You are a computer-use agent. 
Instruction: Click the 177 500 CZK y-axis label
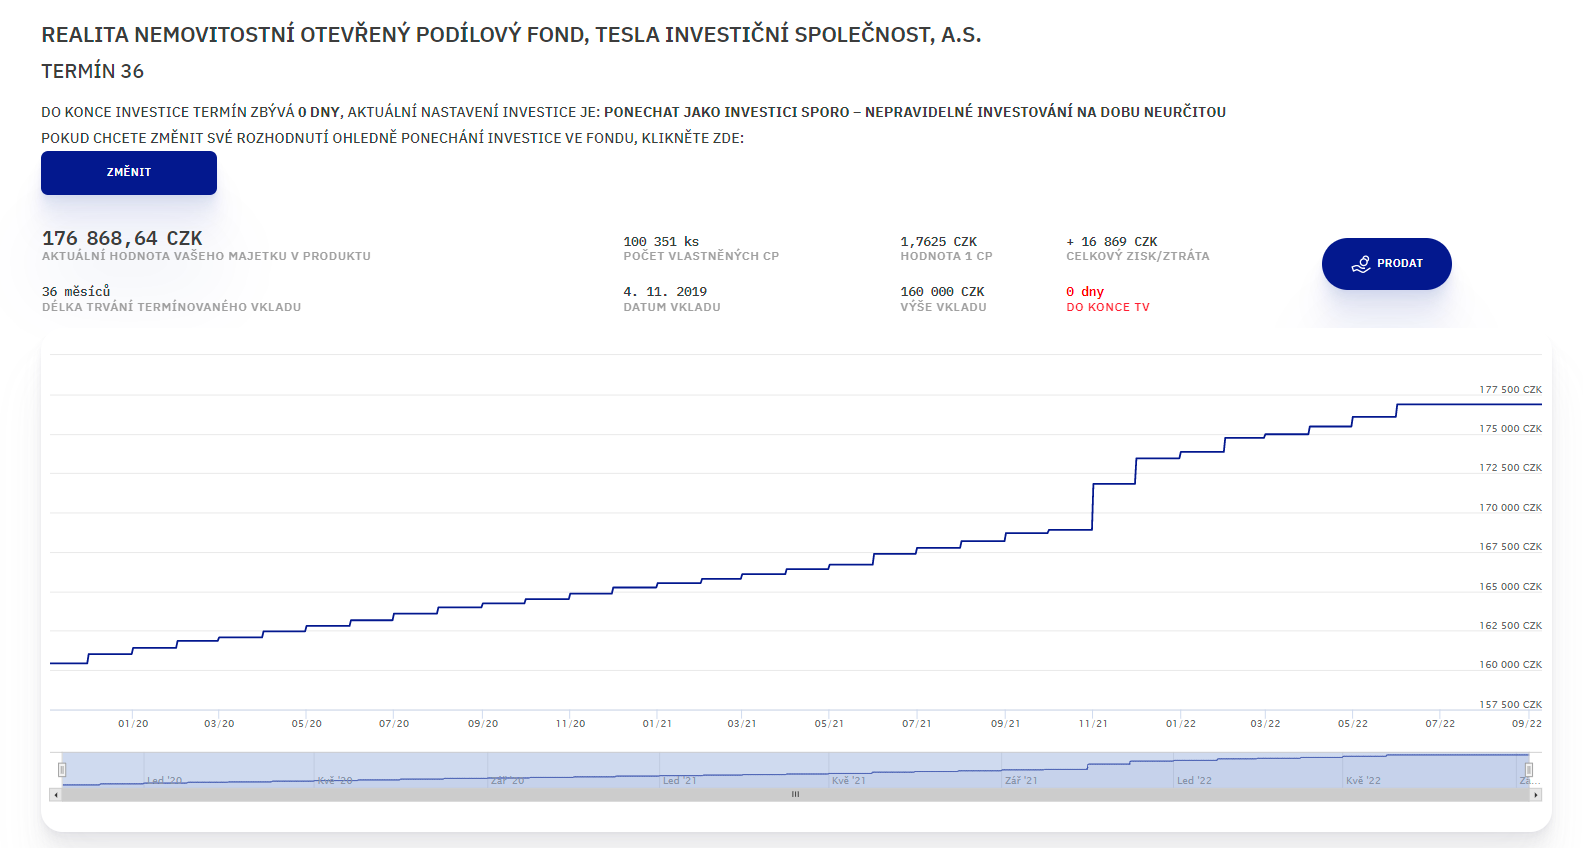pyautogui.click(x=1510, y=389)
